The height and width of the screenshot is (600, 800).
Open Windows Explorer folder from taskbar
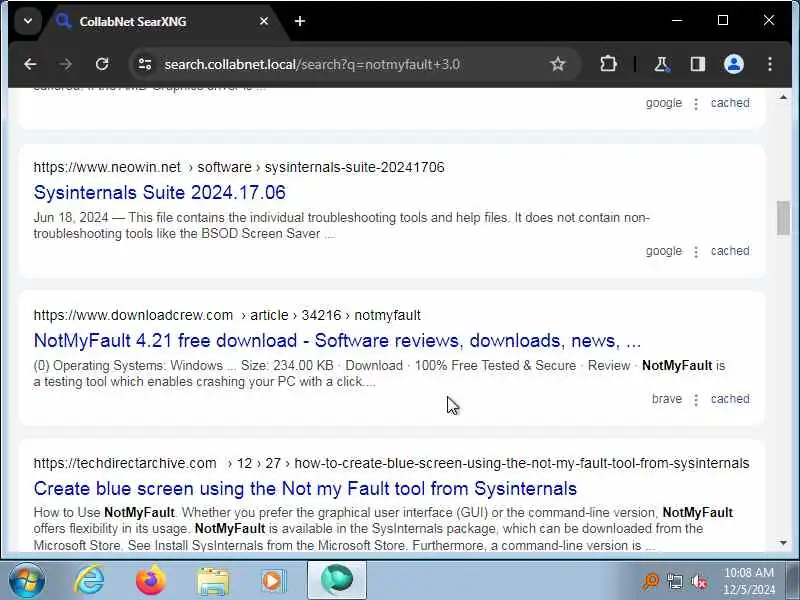coord(213,581)
